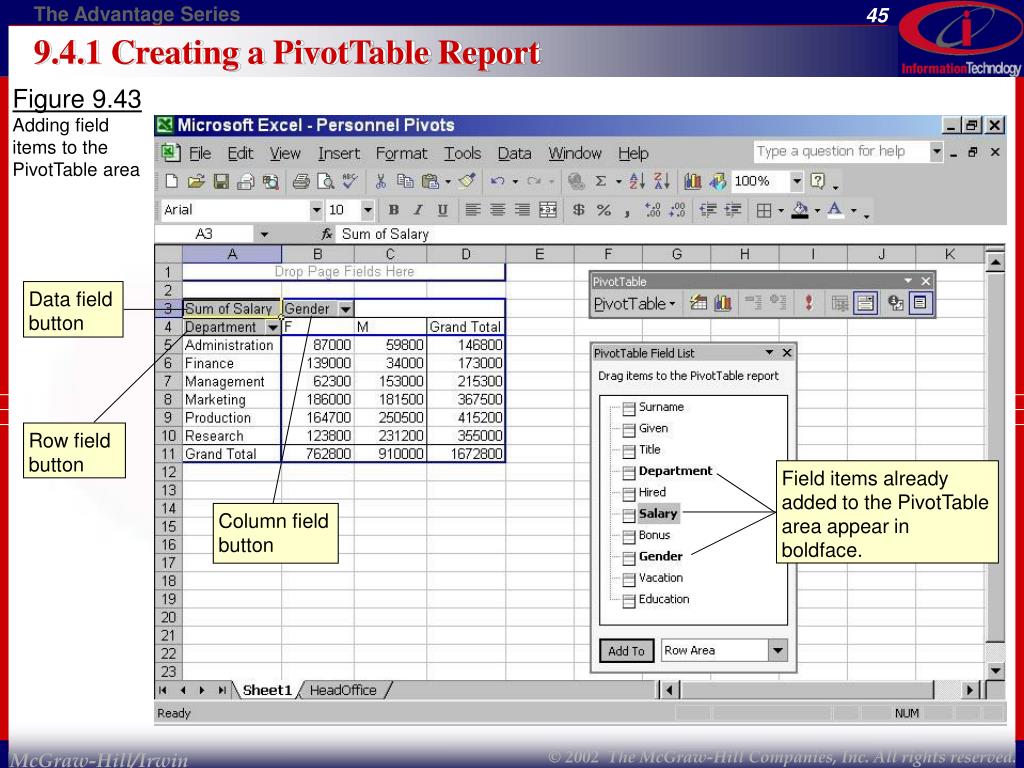This screenshot has width=1024, height=768.
Task: Open the Name Box dropdown arrow
Action: (x=264, y=234)
